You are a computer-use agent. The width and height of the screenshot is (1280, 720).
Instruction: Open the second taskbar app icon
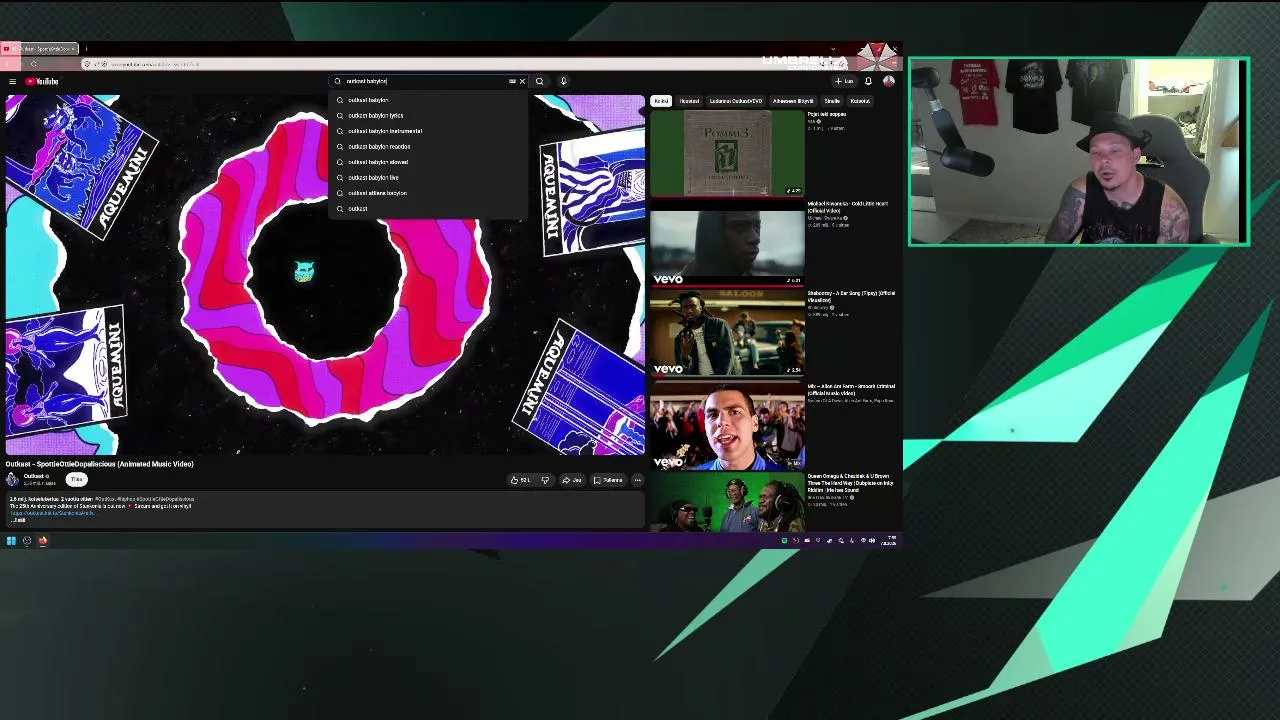point(27,541)
